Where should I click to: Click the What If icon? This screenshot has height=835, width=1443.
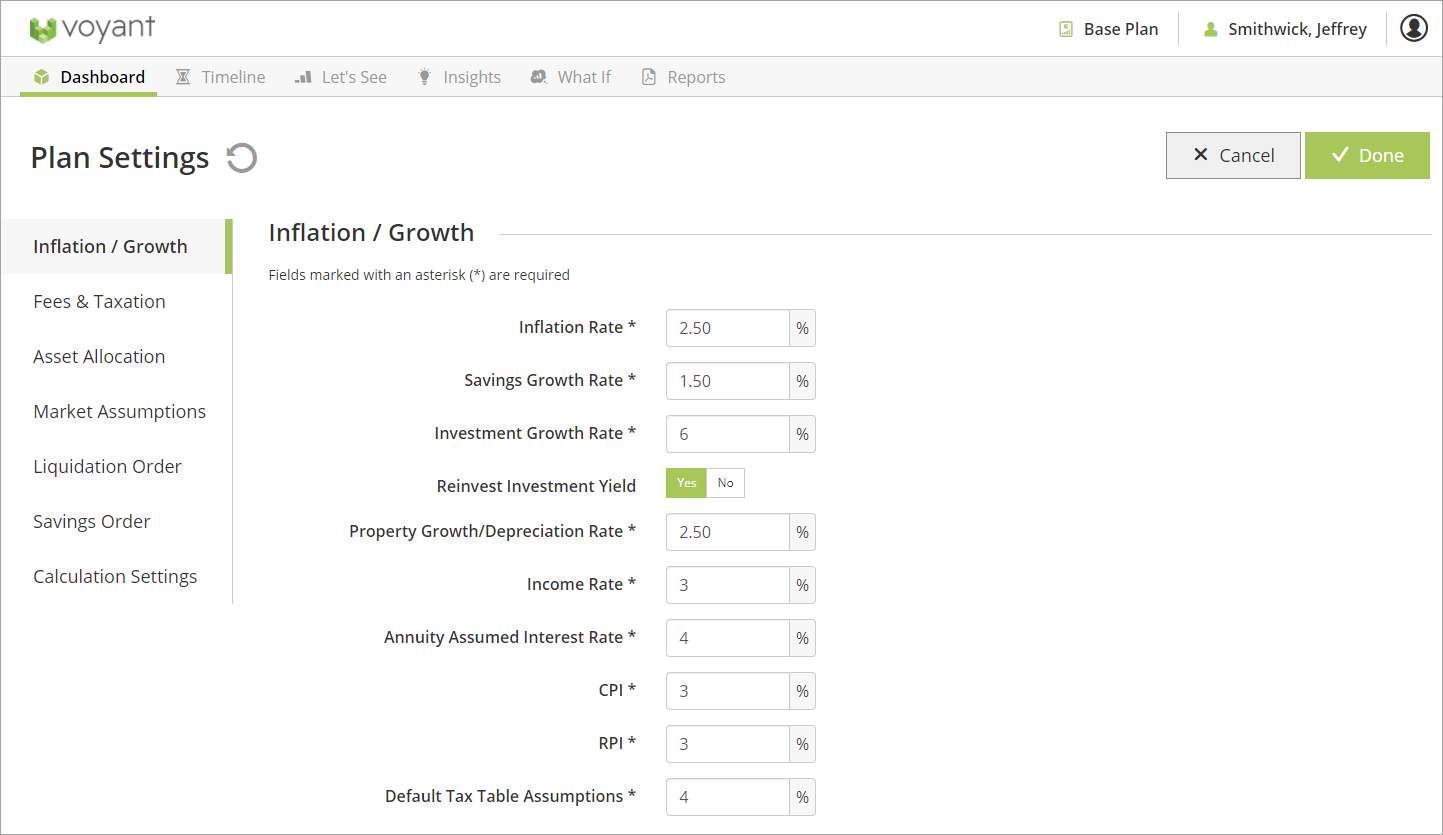coord(539,77)
